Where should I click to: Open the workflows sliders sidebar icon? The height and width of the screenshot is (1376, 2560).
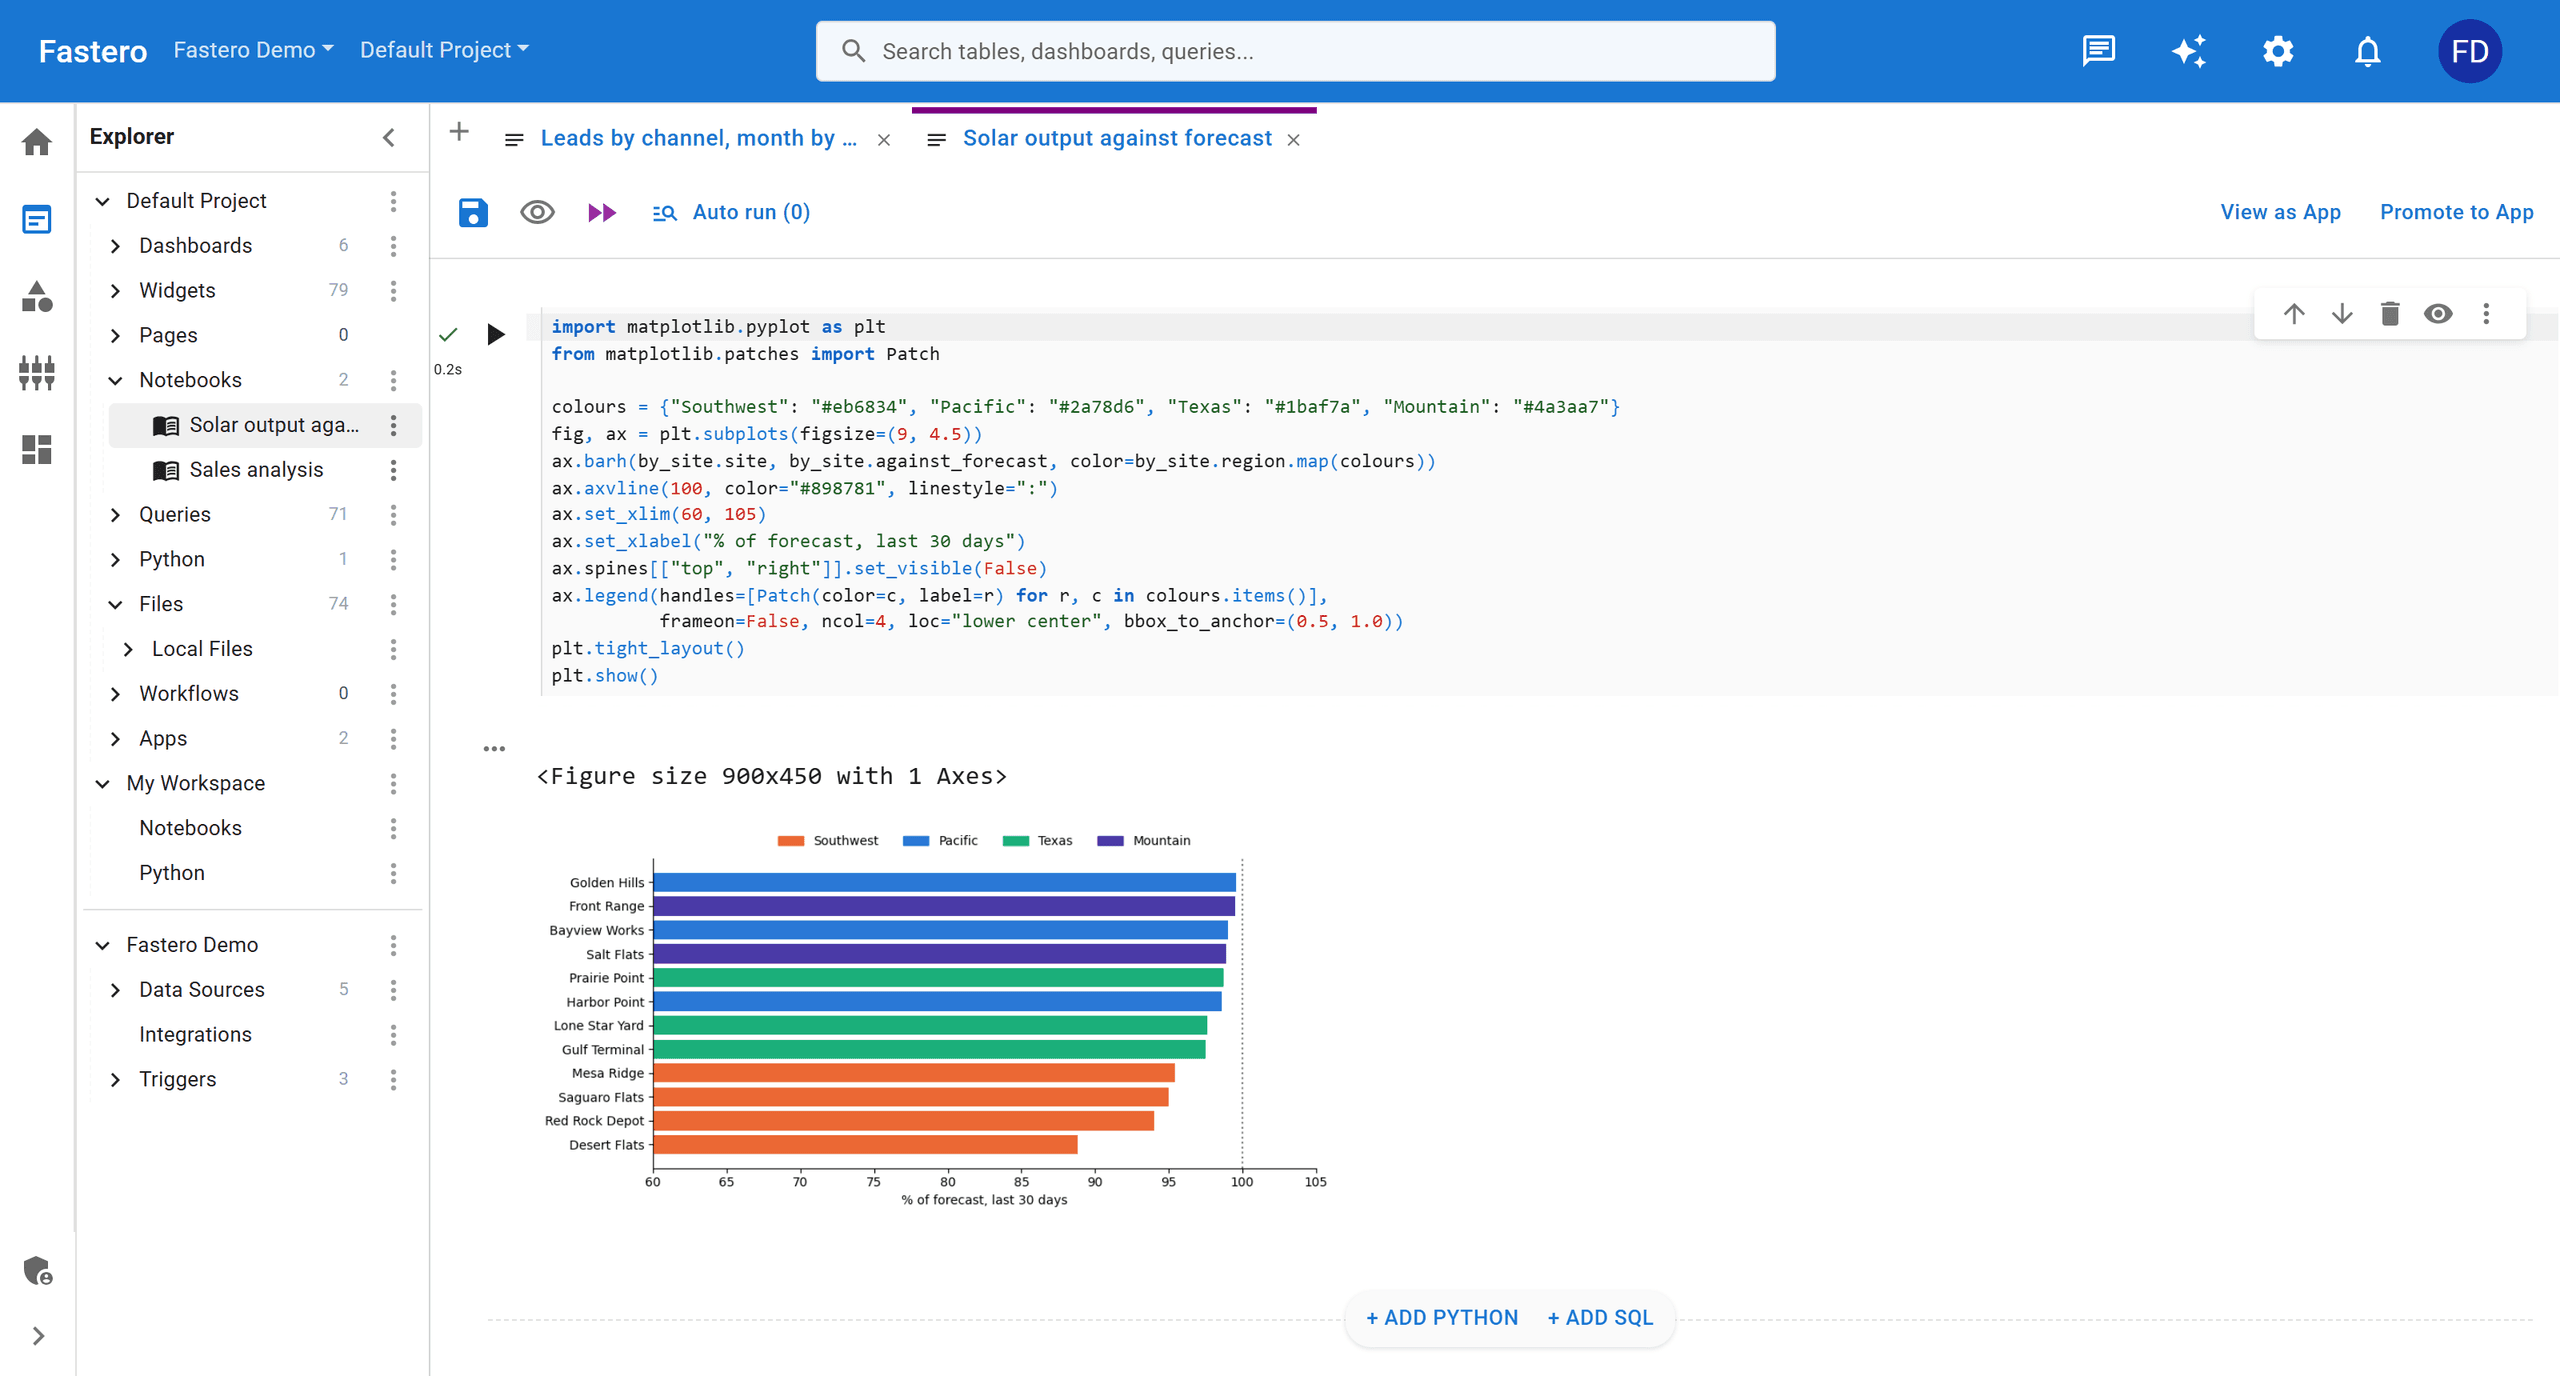pos(37,373)
